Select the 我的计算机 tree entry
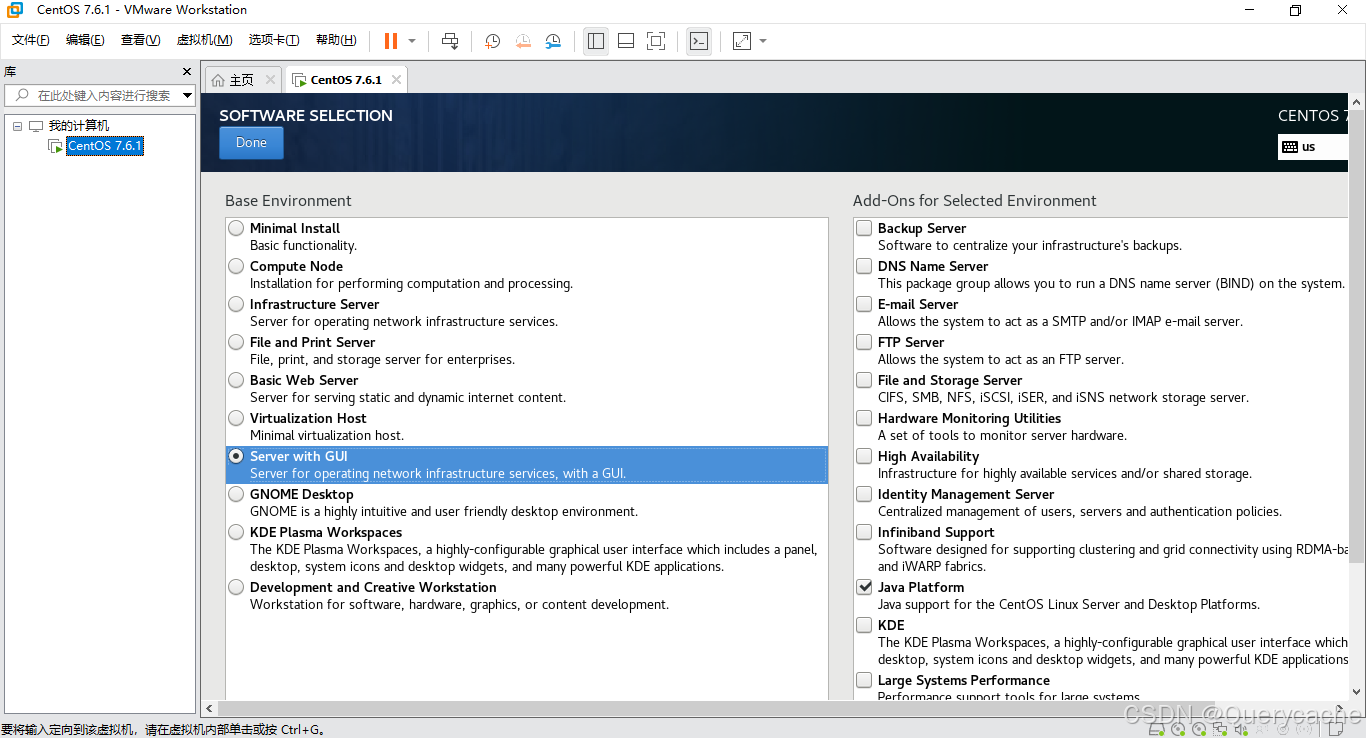 79,126
